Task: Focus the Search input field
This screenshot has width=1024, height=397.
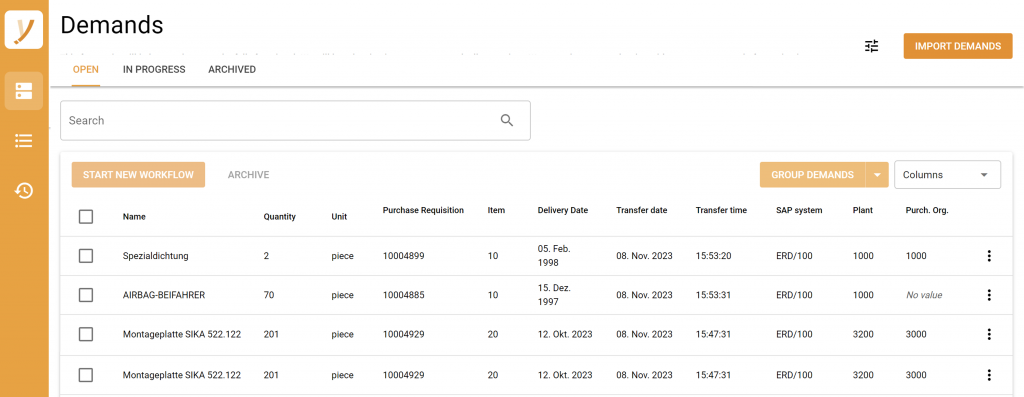Action: click(295, 120)
